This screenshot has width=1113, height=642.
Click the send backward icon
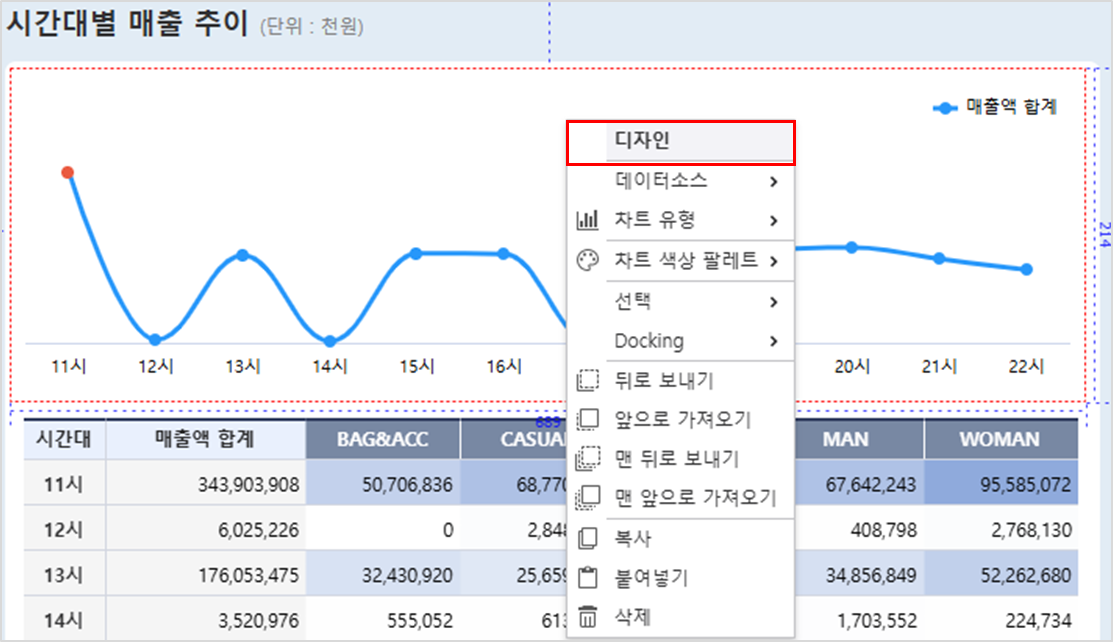(588, 380)
